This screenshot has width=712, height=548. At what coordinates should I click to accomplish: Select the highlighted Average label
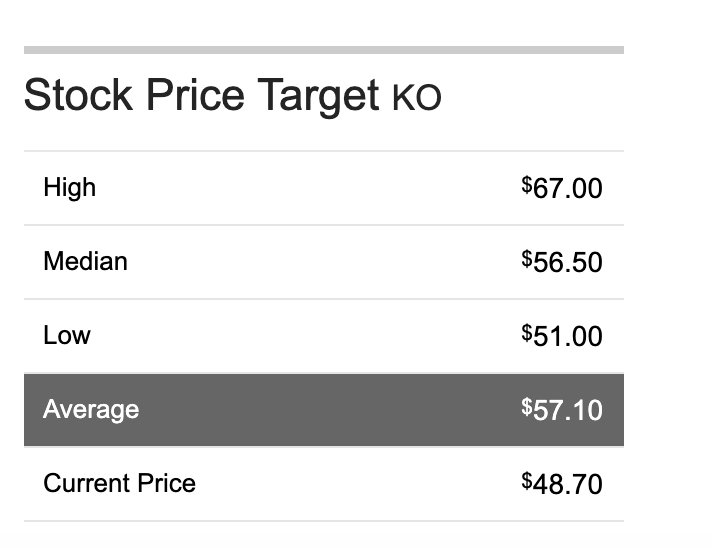tap(91, 410)
